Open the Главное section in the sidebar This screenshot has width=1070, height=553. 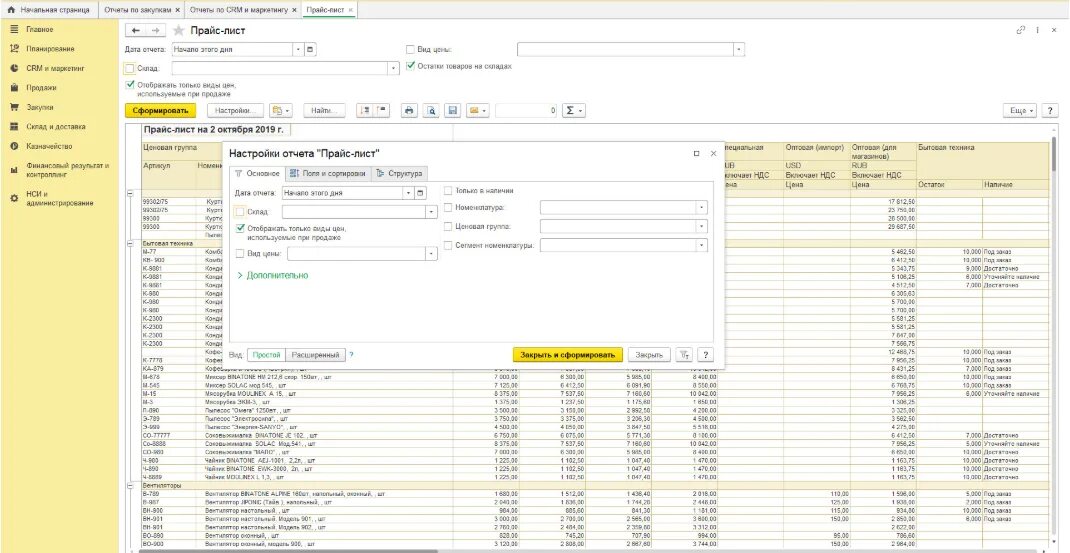pos(40,29)
